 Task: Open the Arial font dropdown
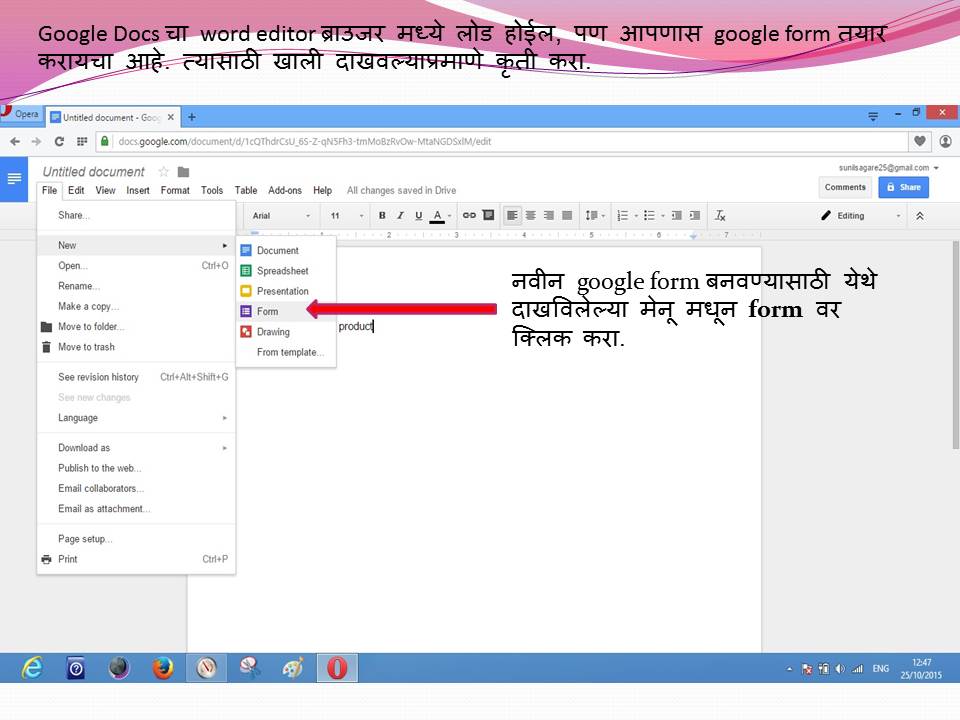tap(281, 216)
